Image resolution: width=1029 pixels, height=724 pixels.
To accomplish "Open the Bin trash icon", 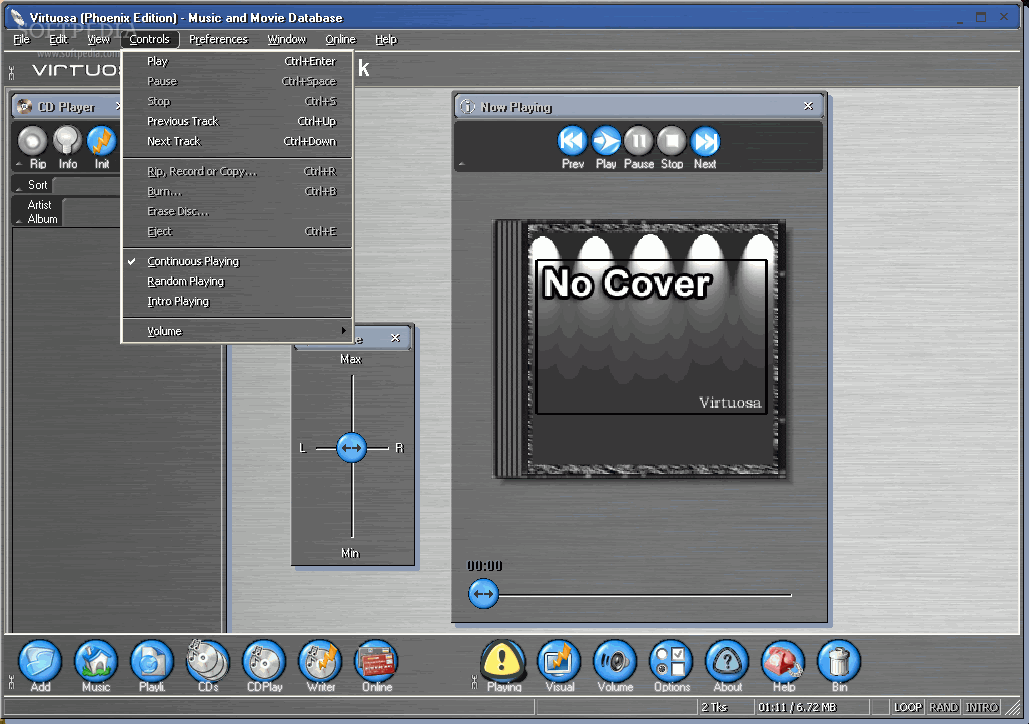I will [x=839, y=667].
